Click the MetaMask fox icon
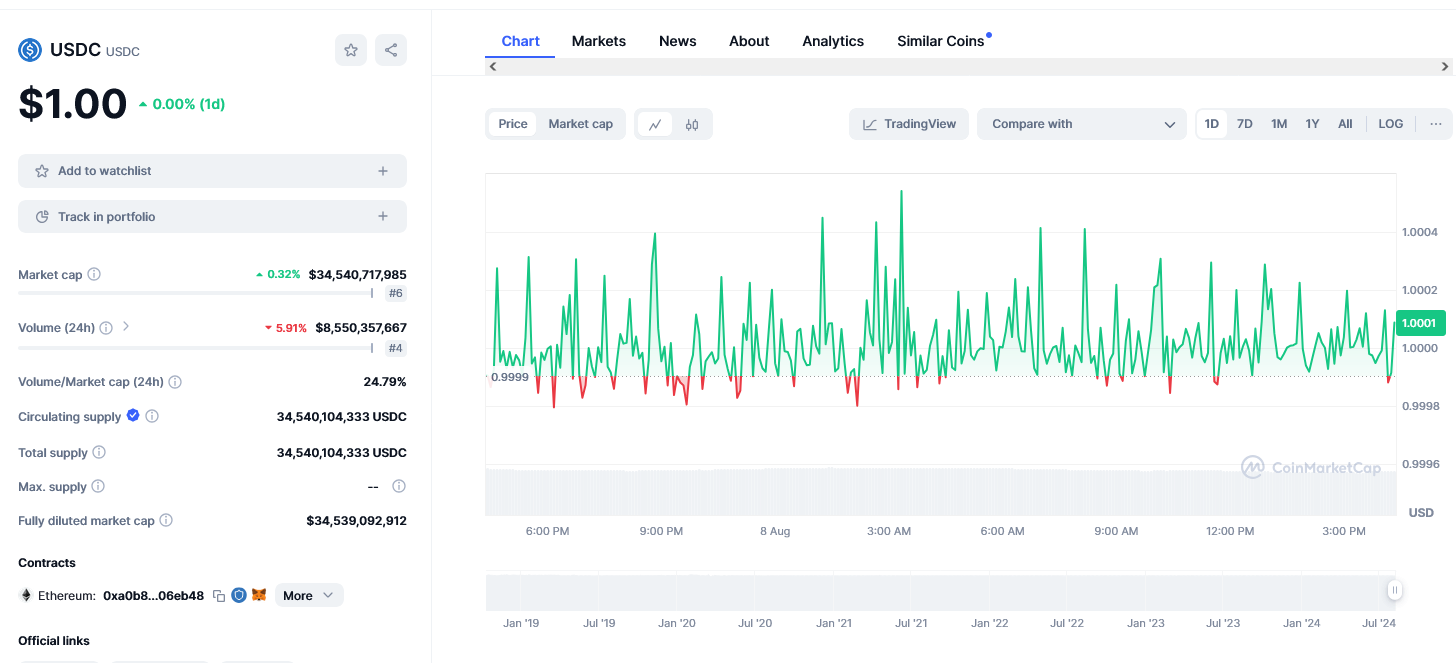 [259, 595]
